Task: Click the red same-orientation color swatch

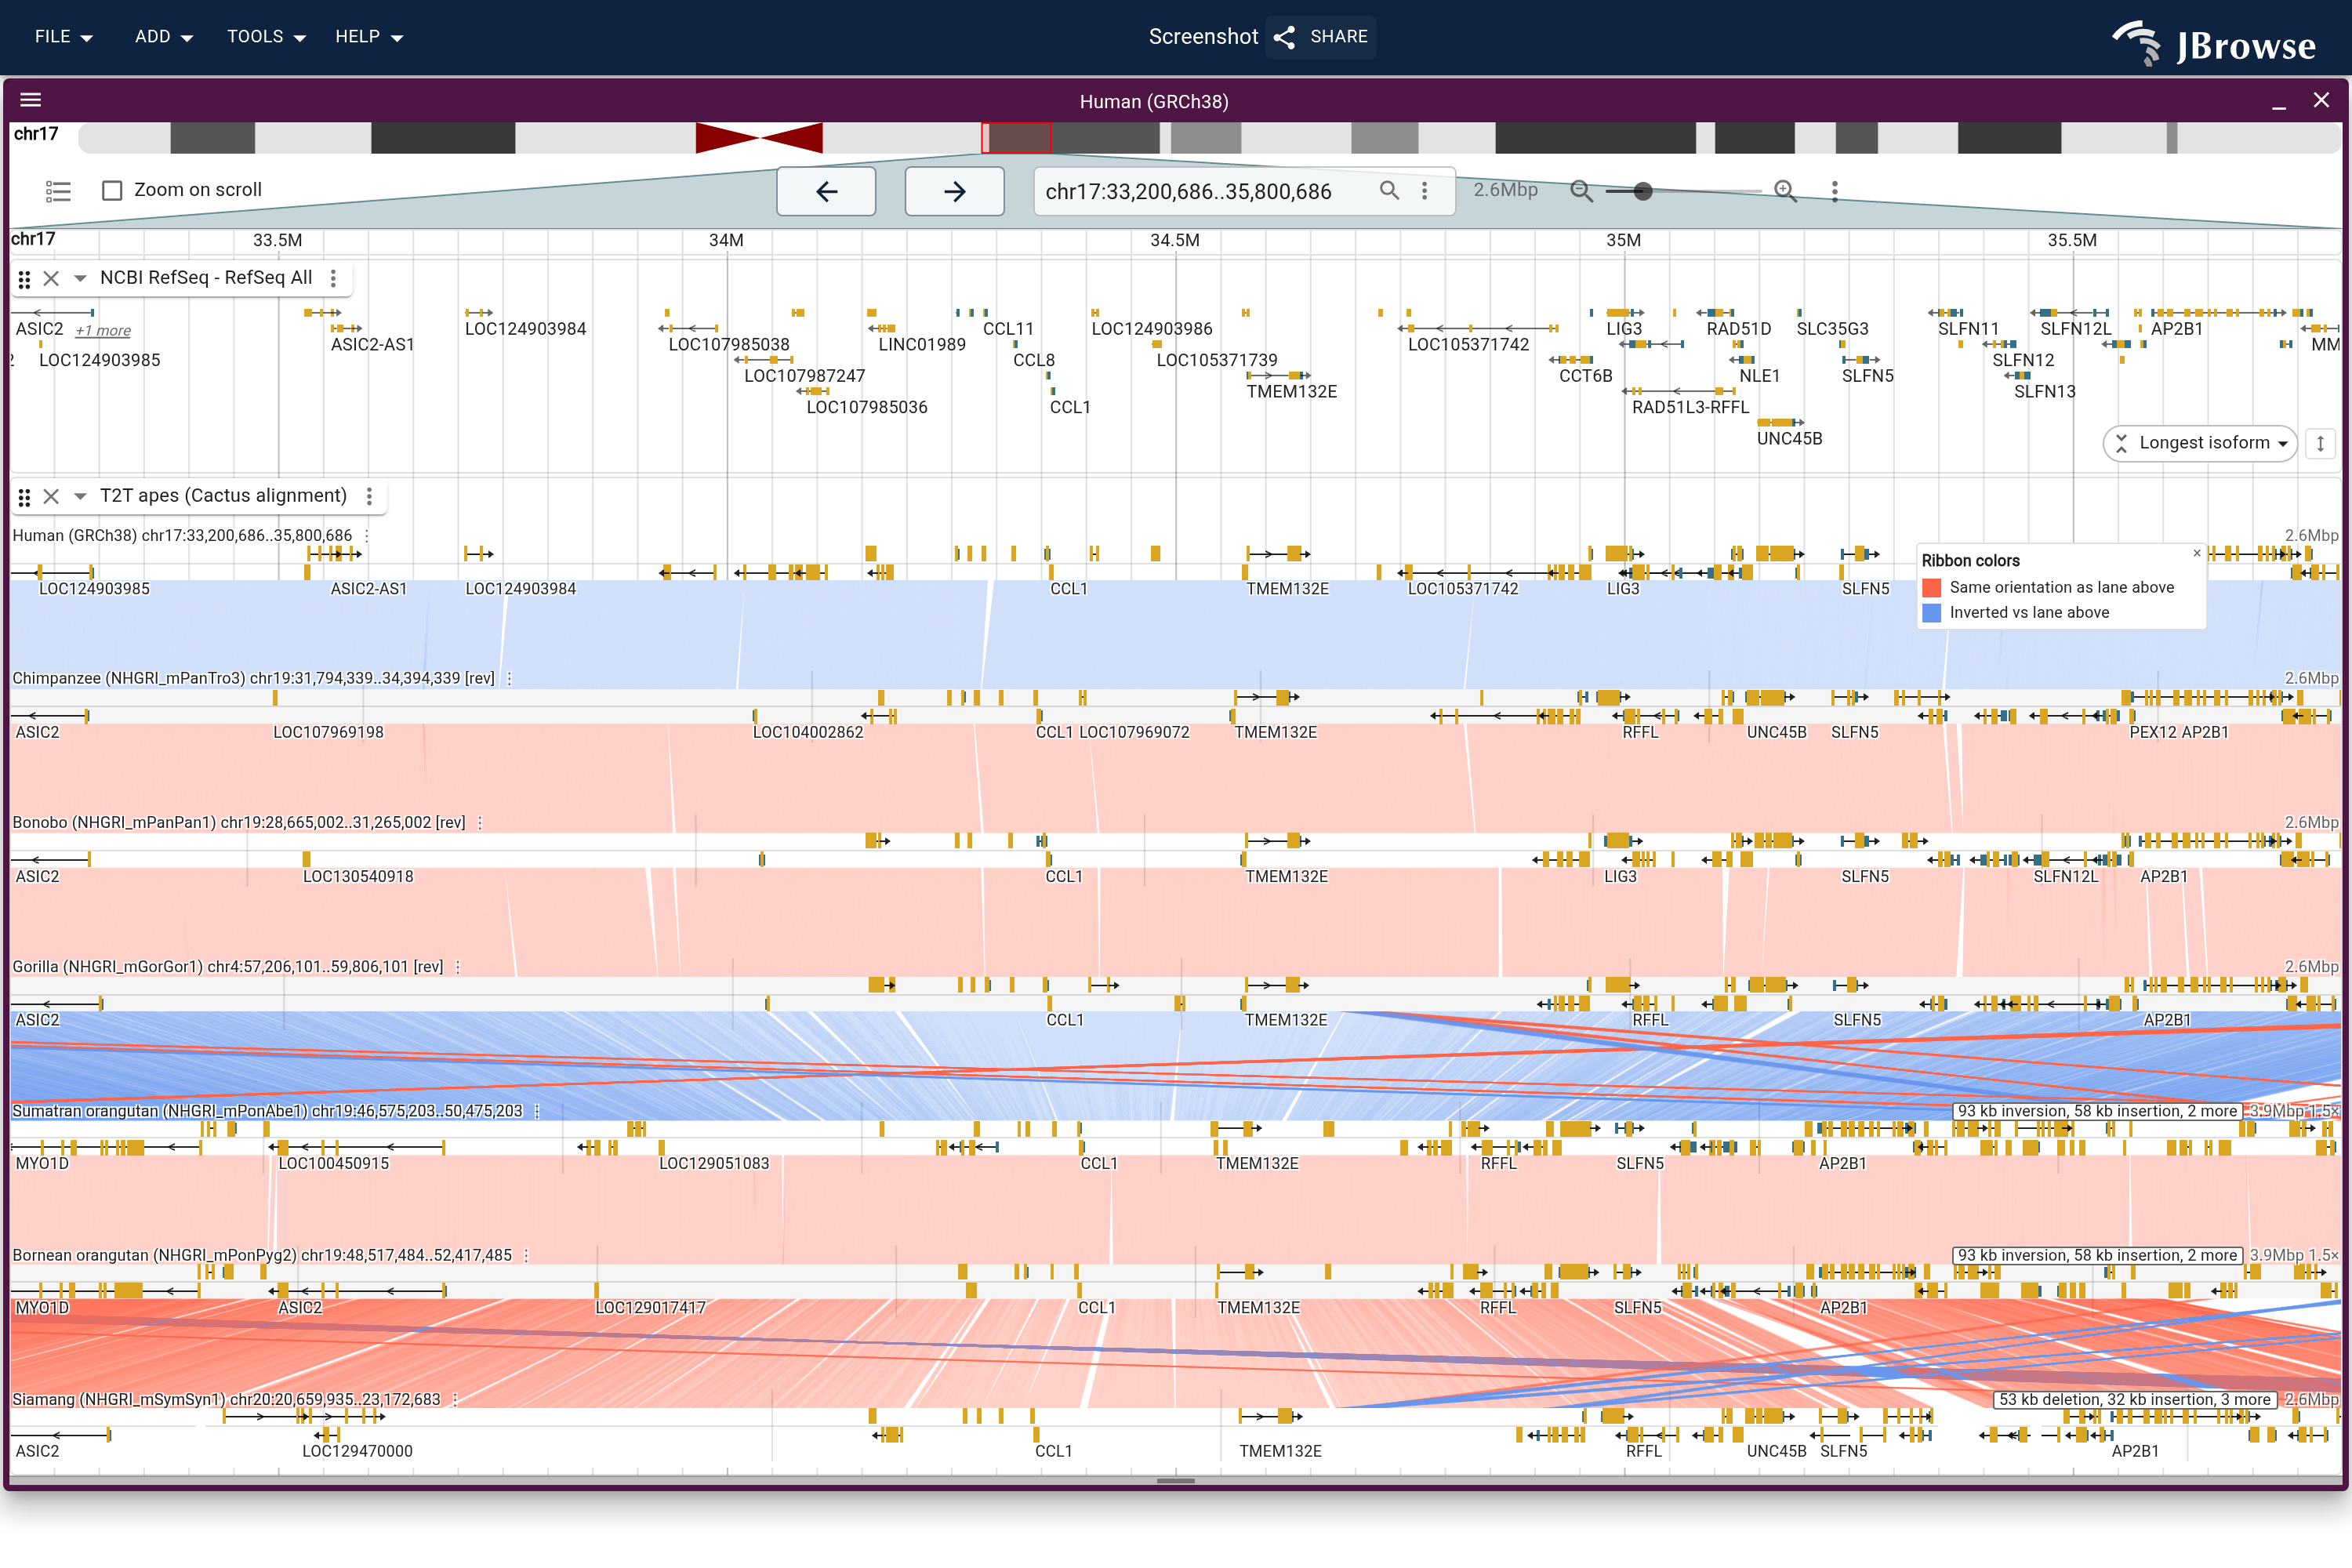Action: click(1932, 588)
